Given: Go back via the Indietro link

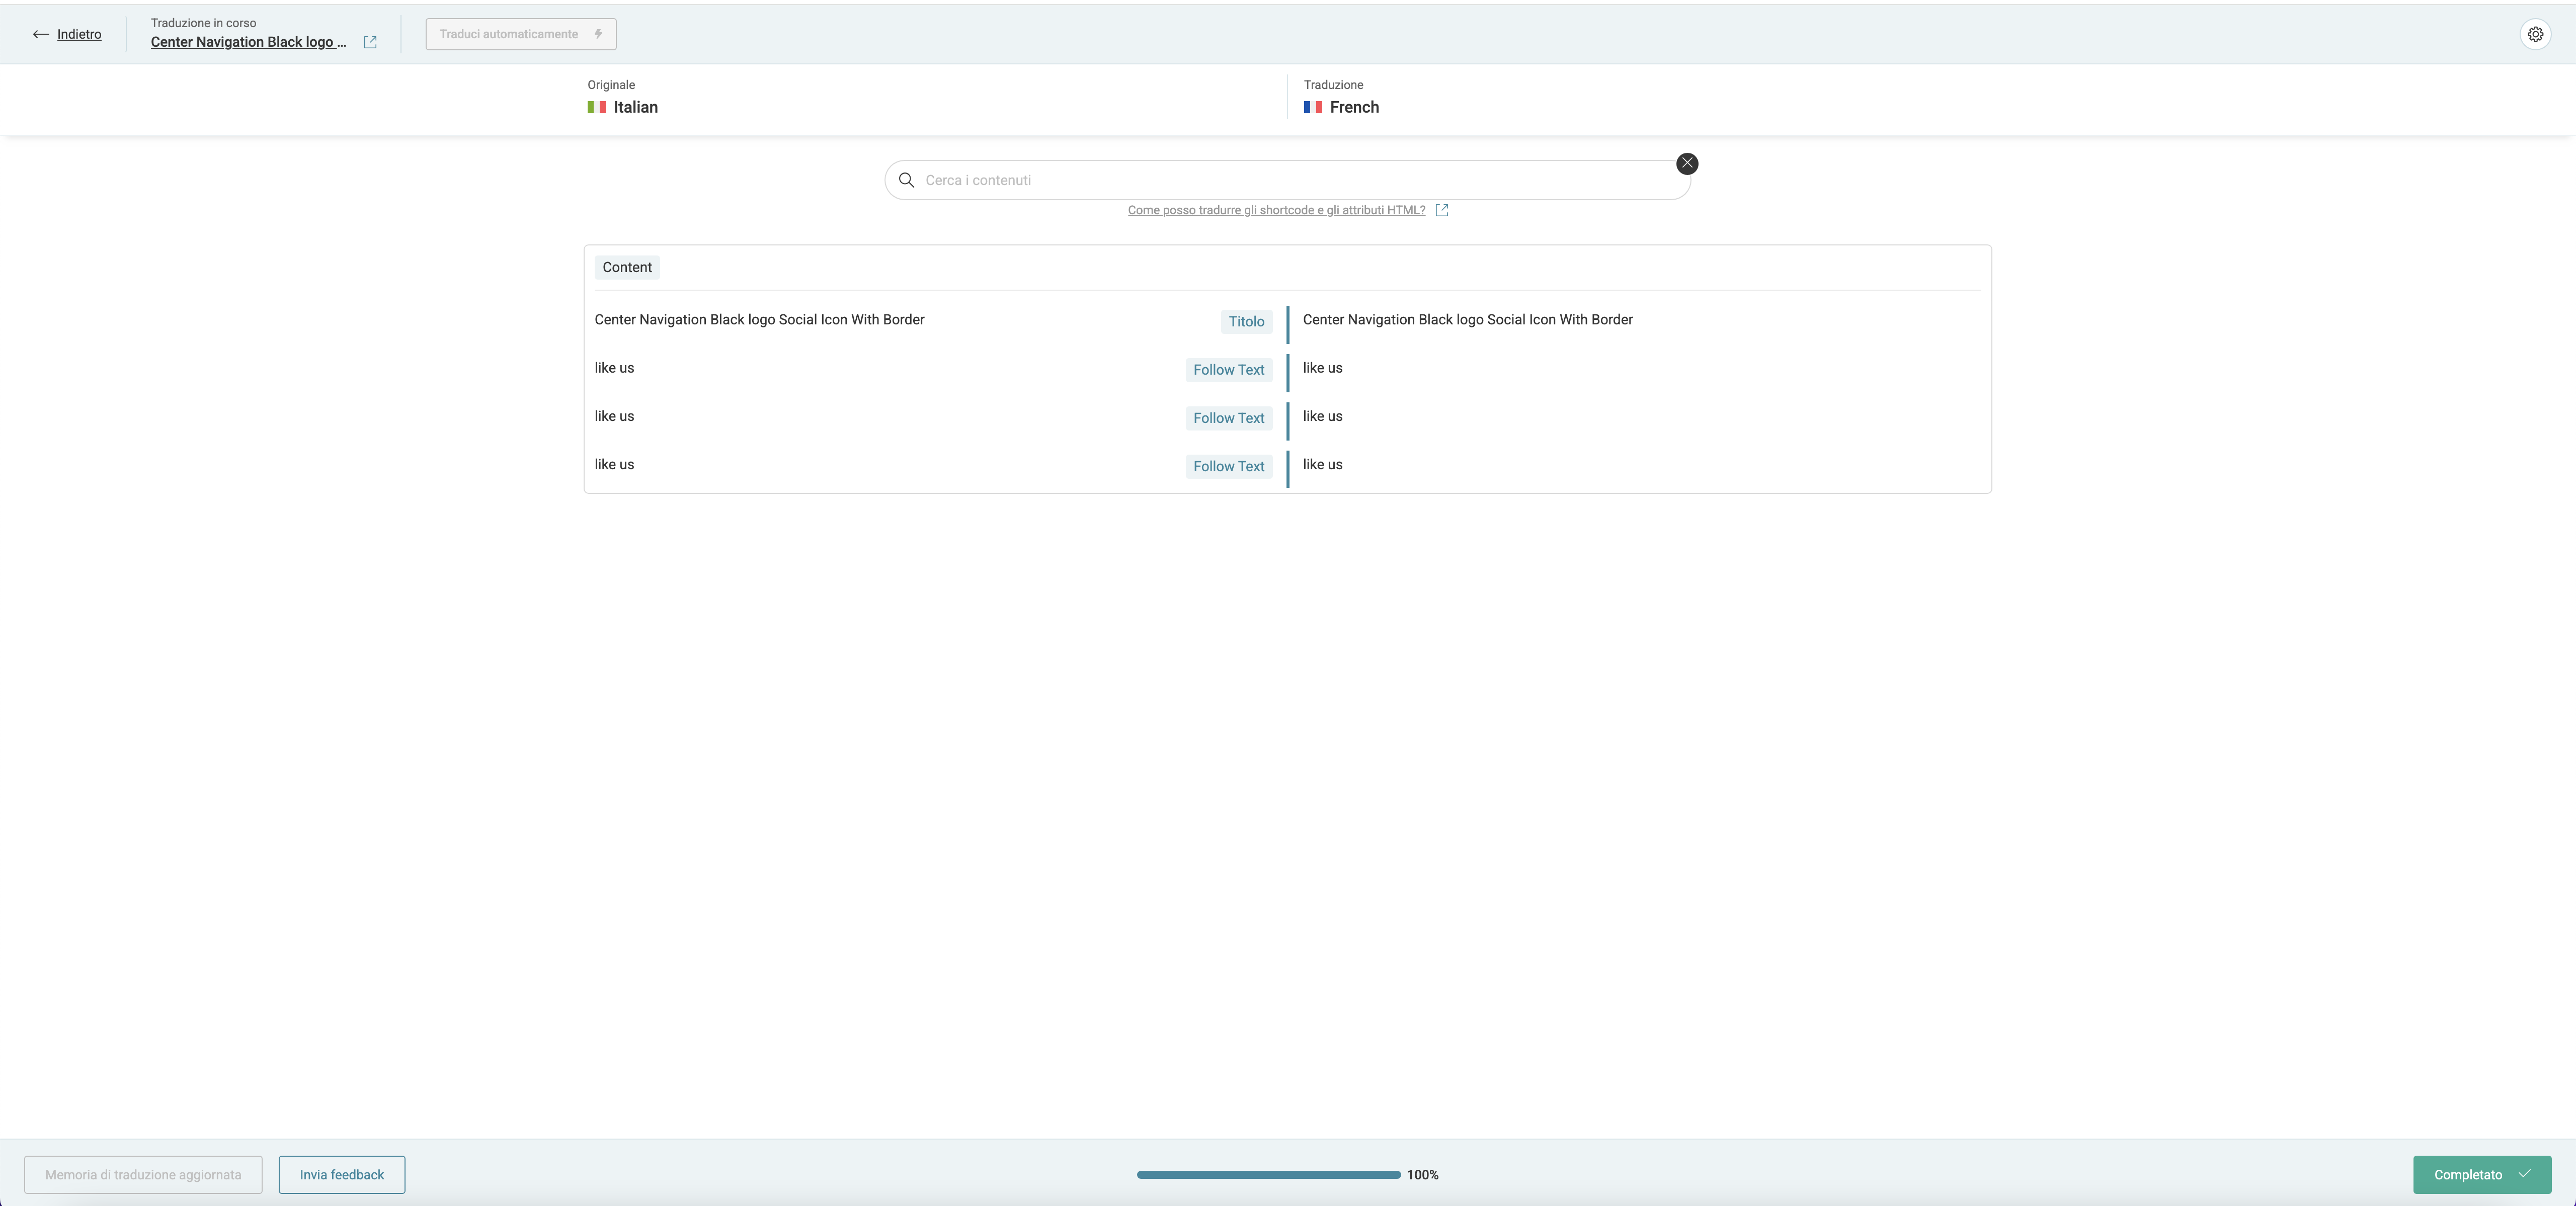Looking at the screenshot, I should tap(79, 34).
